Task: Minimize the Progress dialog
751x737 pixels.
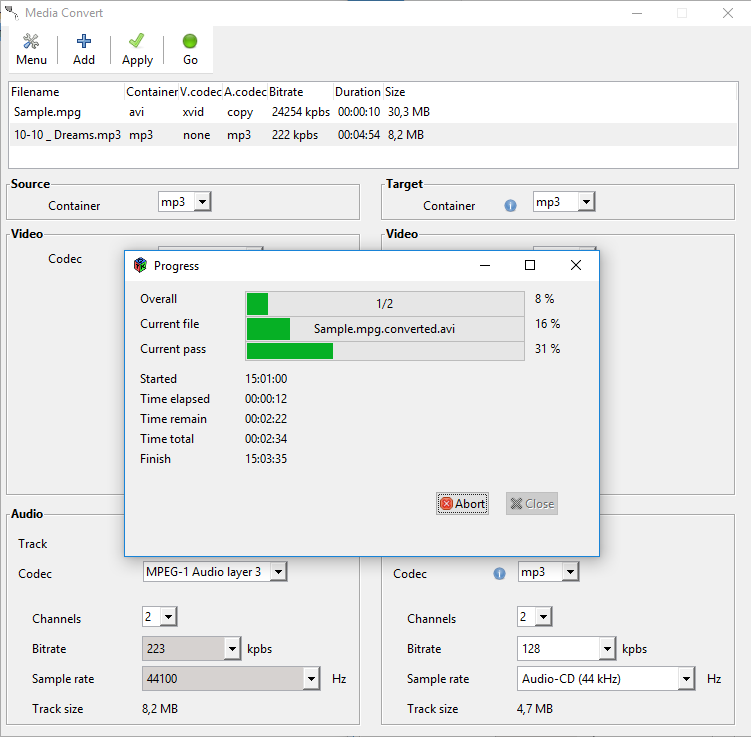Action: click(x=485, y=265)
